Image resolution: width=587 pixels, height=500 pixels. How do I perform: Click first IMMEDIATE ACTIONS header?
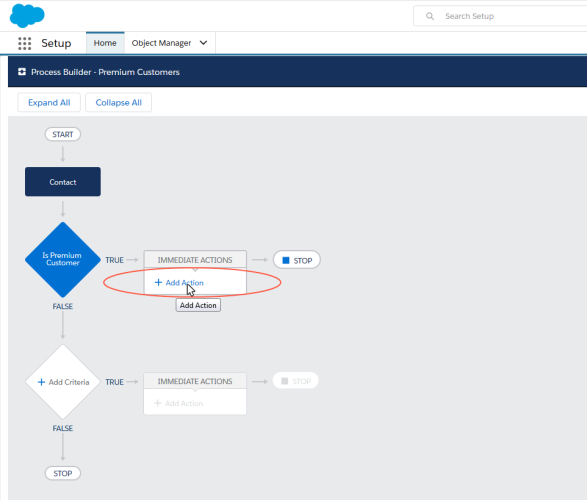(x=195, y=260)
